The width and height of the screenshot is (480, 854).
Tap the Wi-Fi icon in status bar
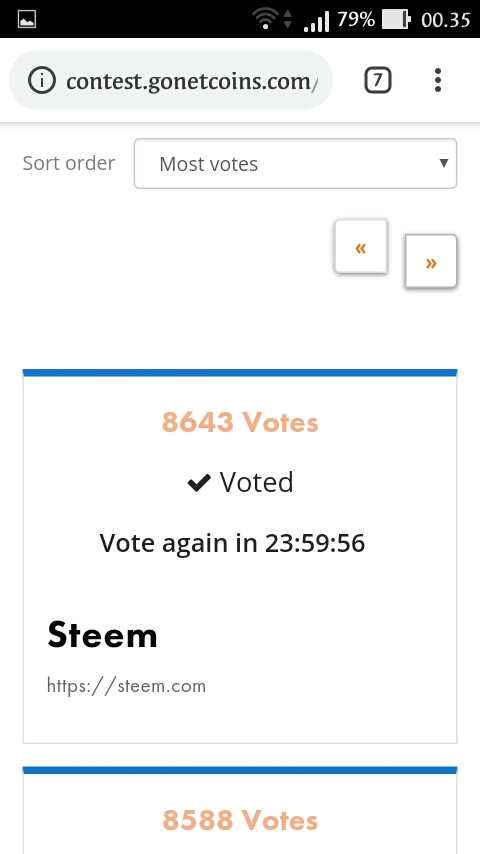(266, 20)
